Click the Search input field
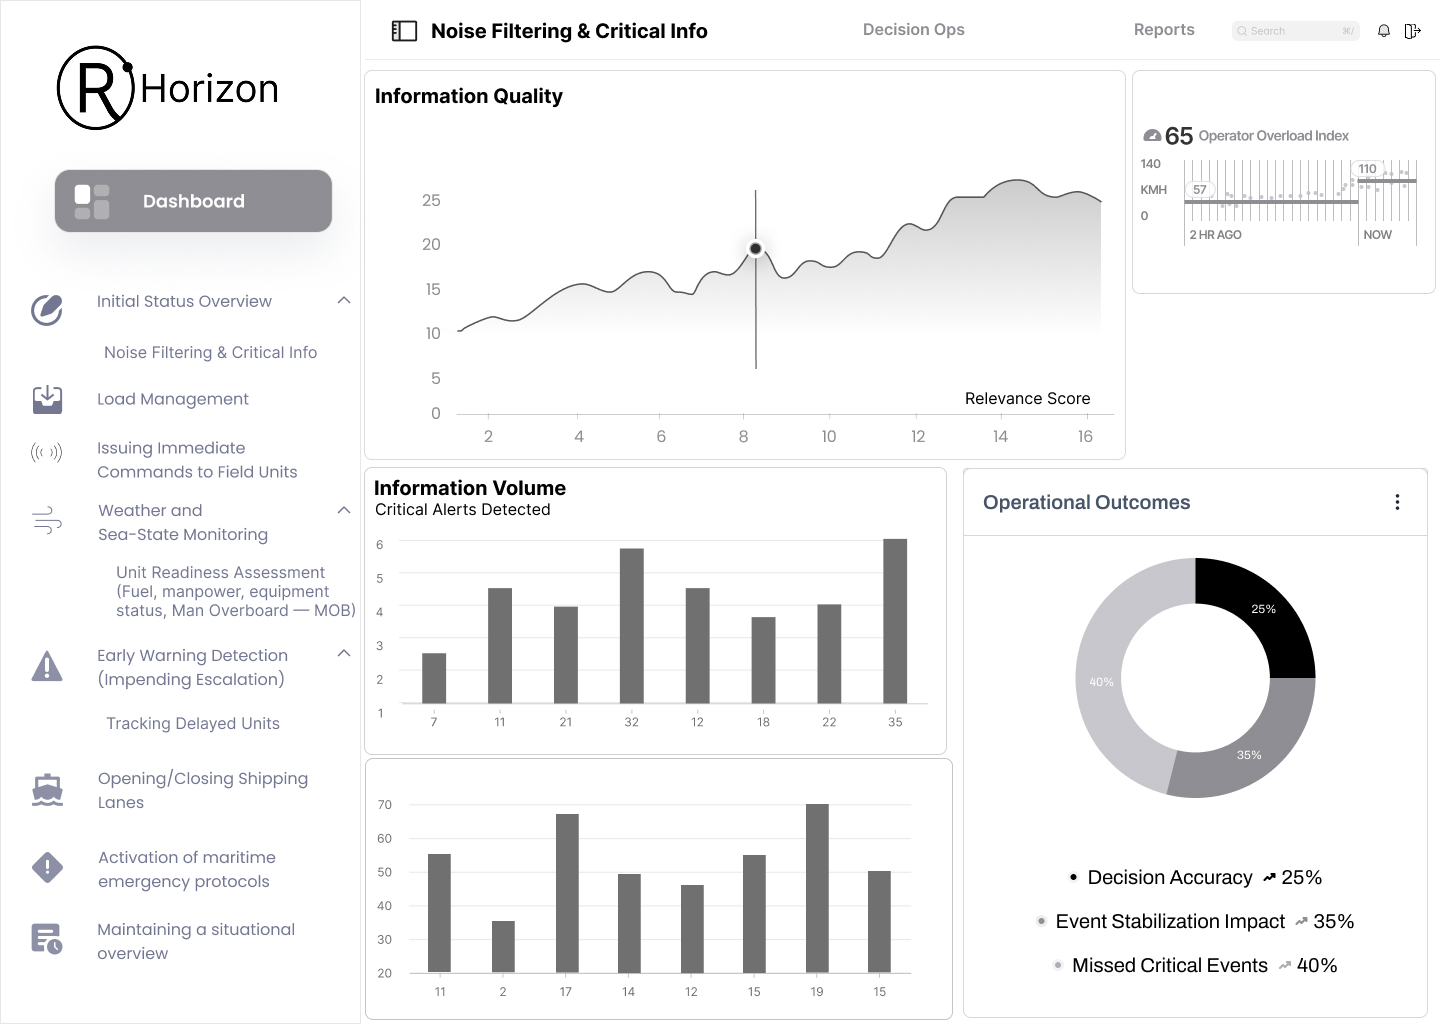The width and height of the screenshot is (1440, 1024). (x=1294, y=31)
